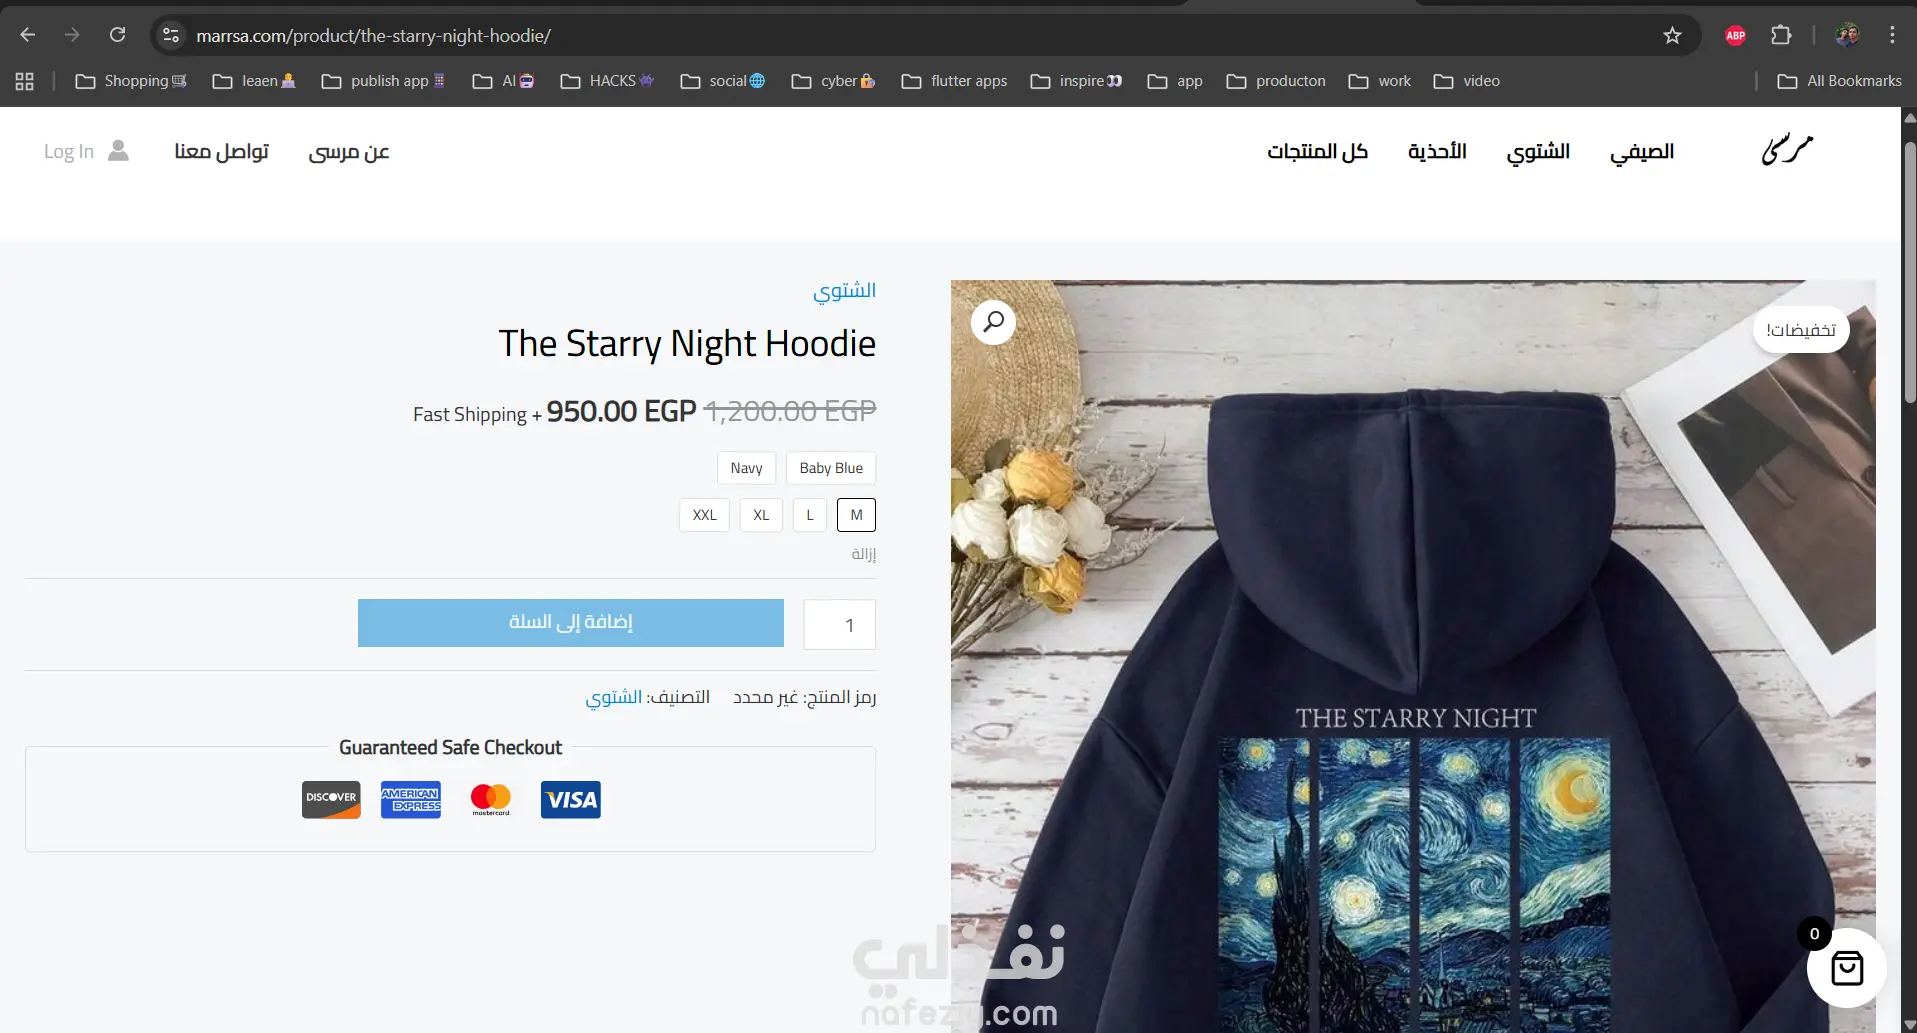The image size is (1917, 1033).
Task: Click the Visa payment icon
Action: (x=571, y=799)
